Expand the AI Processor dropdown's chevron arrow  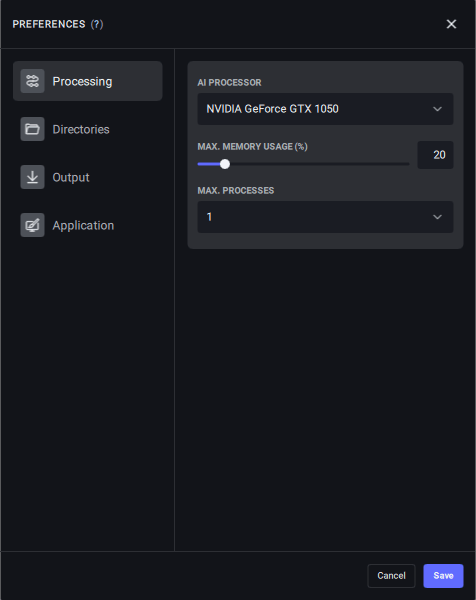click(437, 109)
